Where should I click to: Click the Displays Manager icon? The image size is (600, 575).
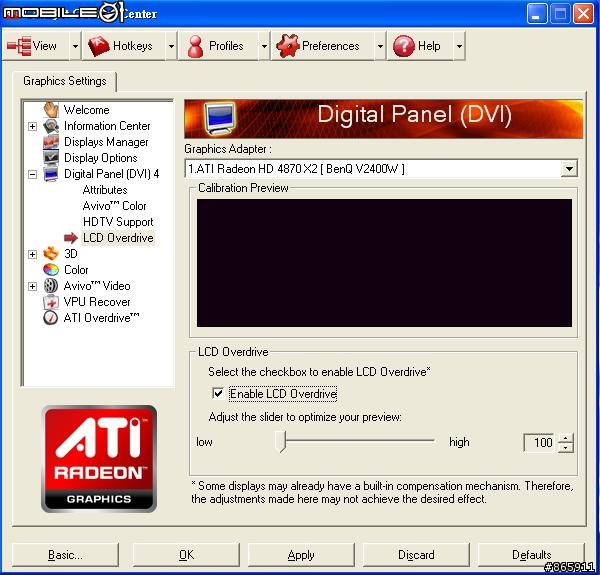tap(51, 142)
